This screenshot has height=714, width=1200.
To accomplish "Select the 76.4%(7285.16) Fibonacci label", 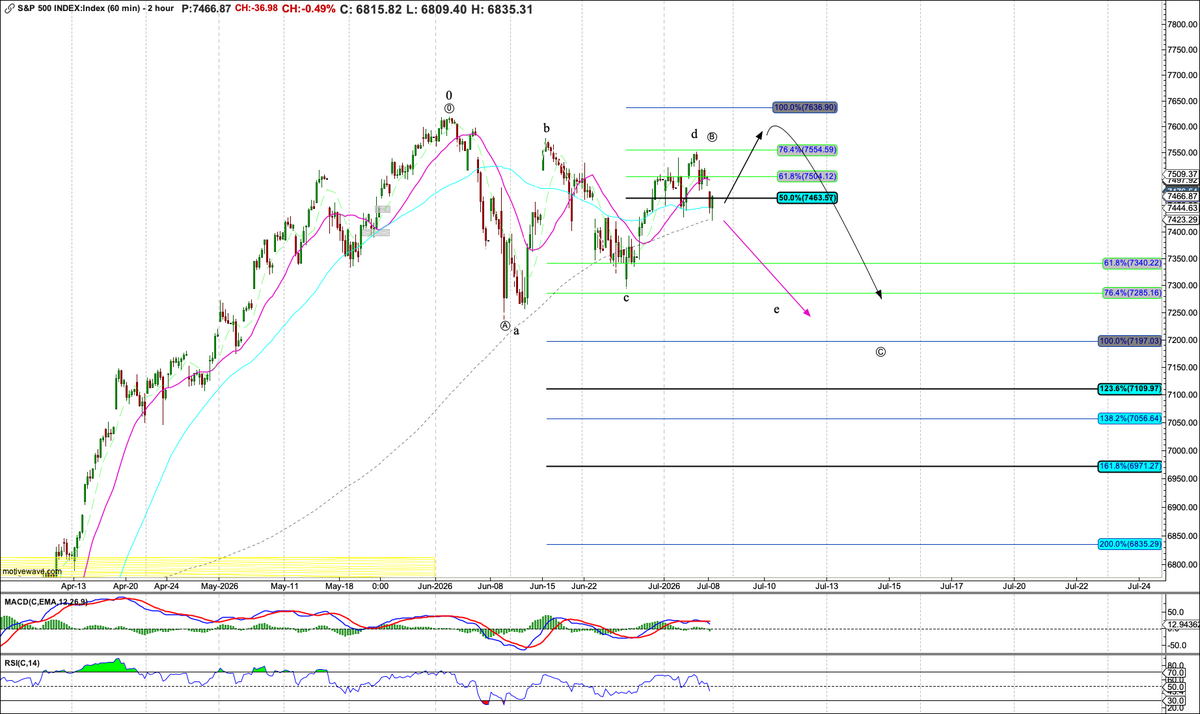I will coord(1131,293).
